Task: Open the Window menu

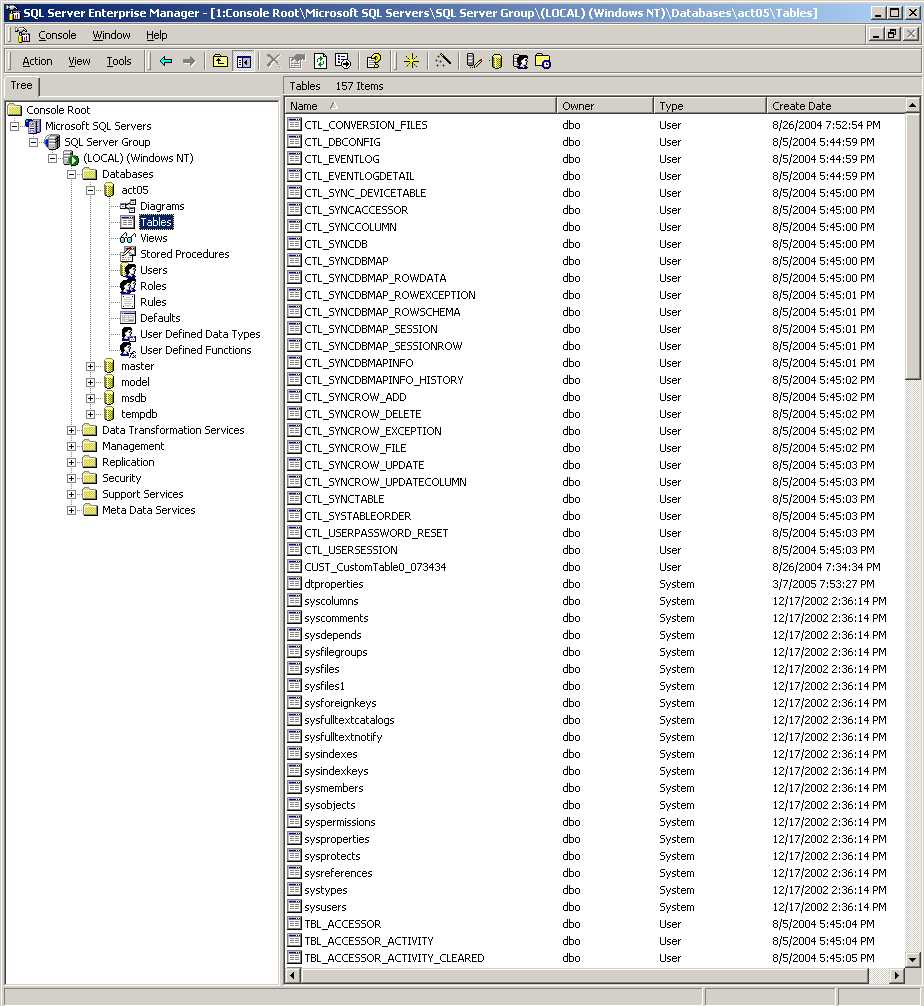Action: tap(111, 35)
